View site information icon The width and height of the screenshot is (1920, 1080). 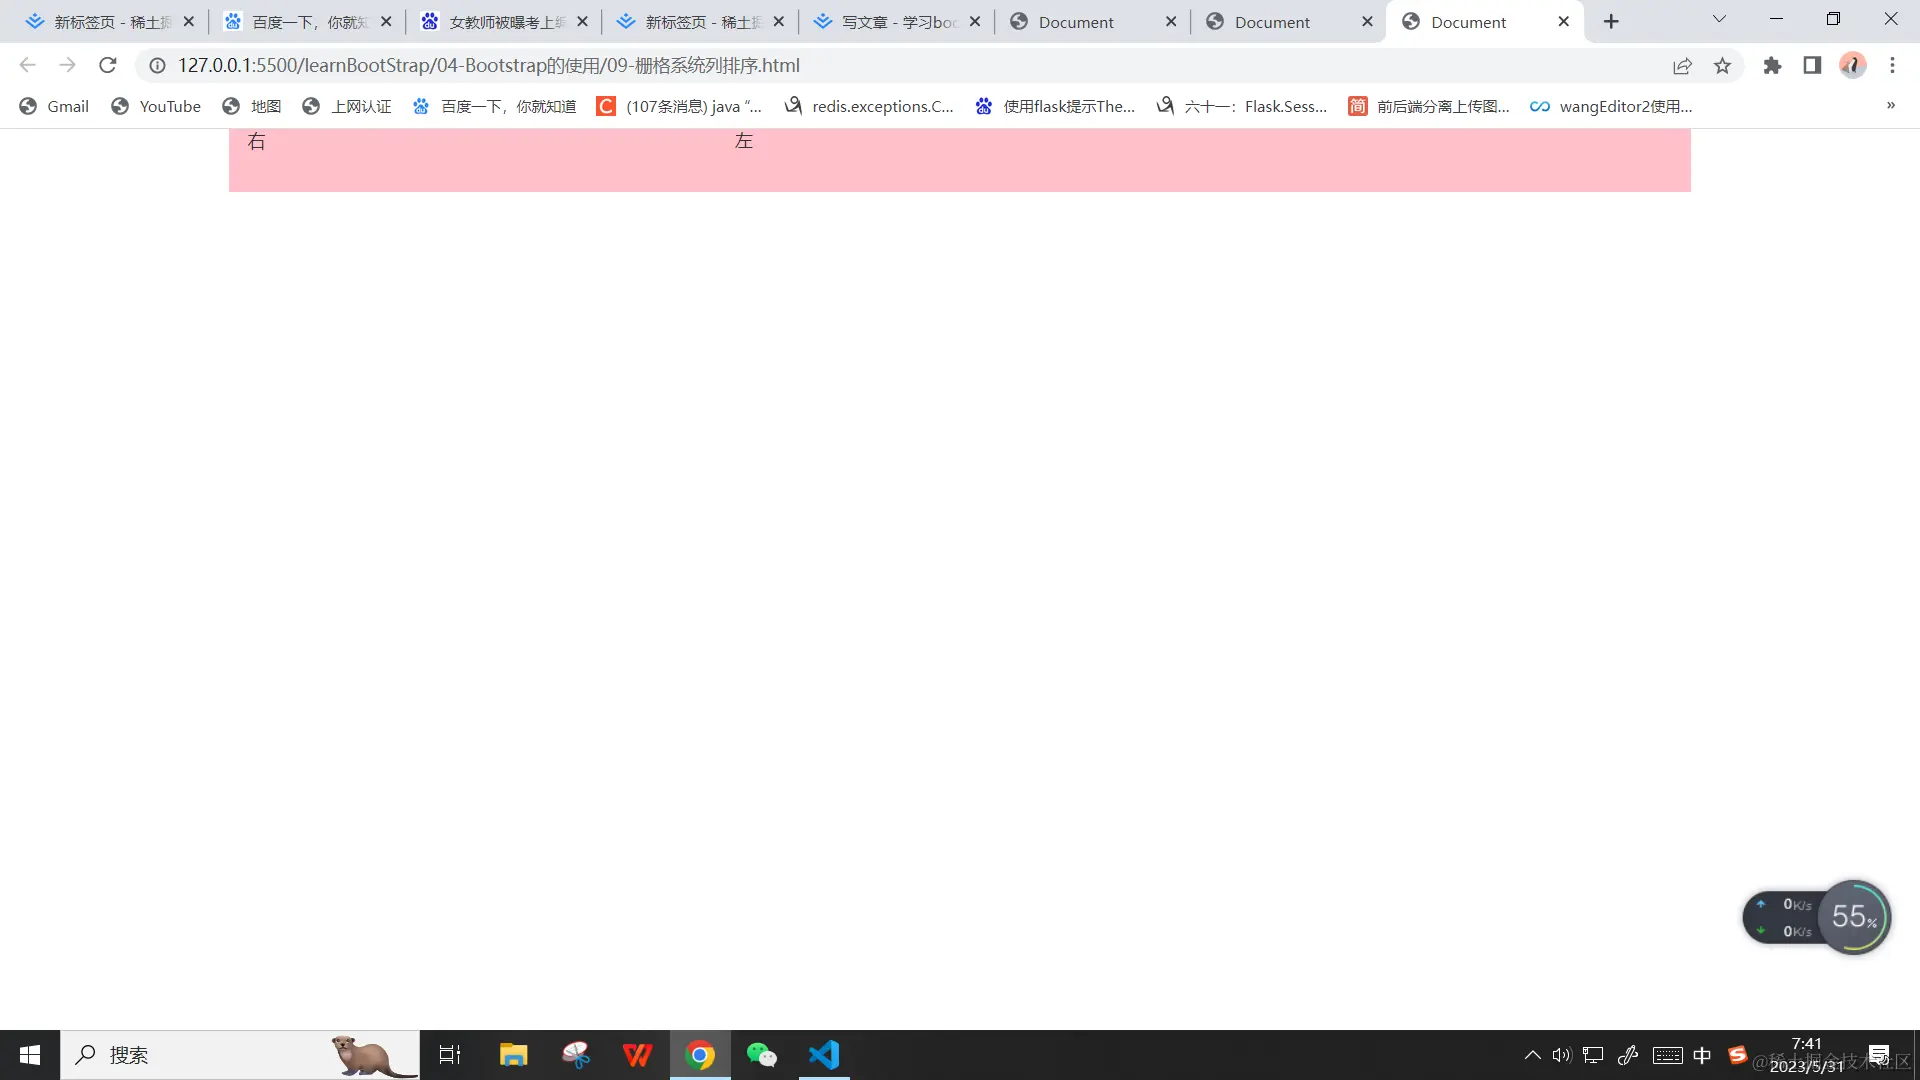point(157,65)
